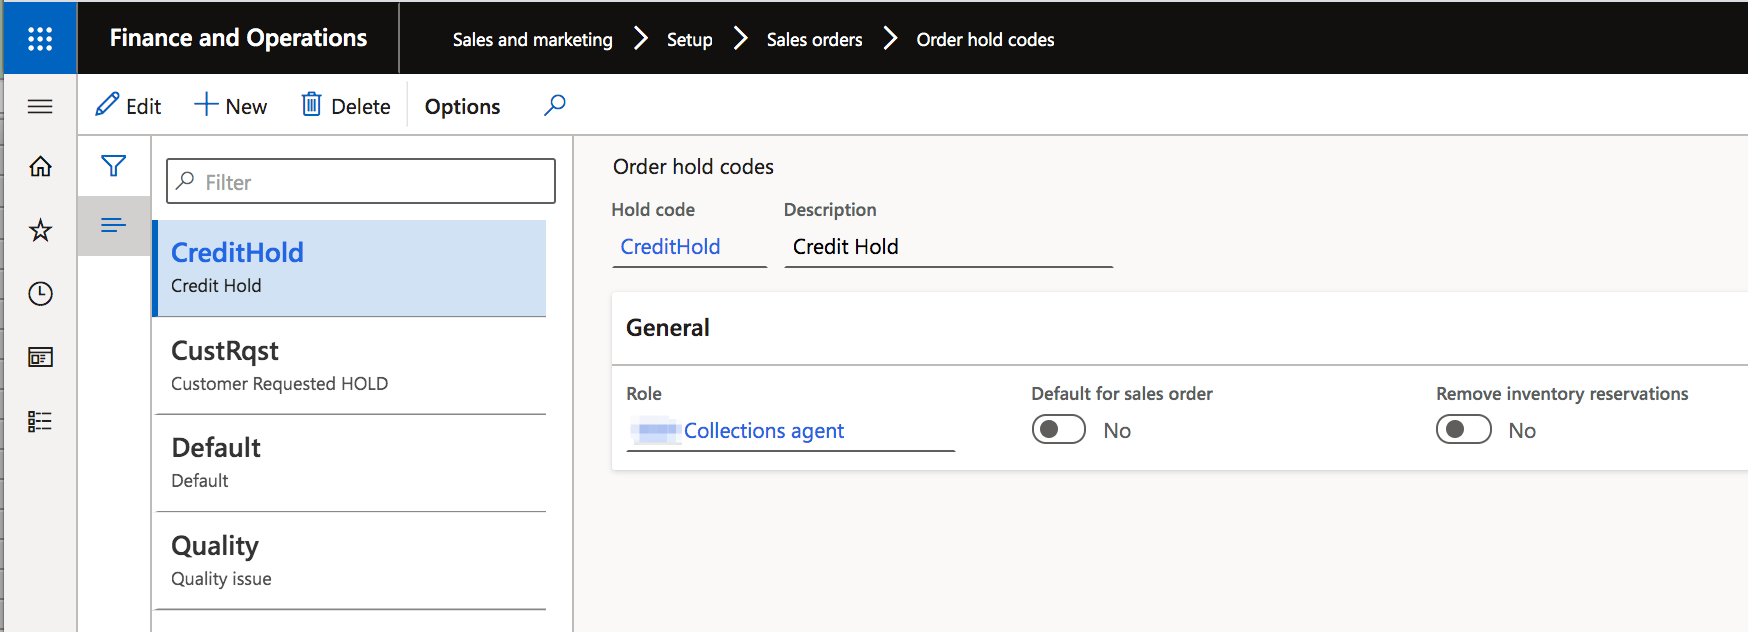Image resolution: width=1748 pixels, height=632 pixels.
Task: Create a New hold code
Action: coord(231,106)
